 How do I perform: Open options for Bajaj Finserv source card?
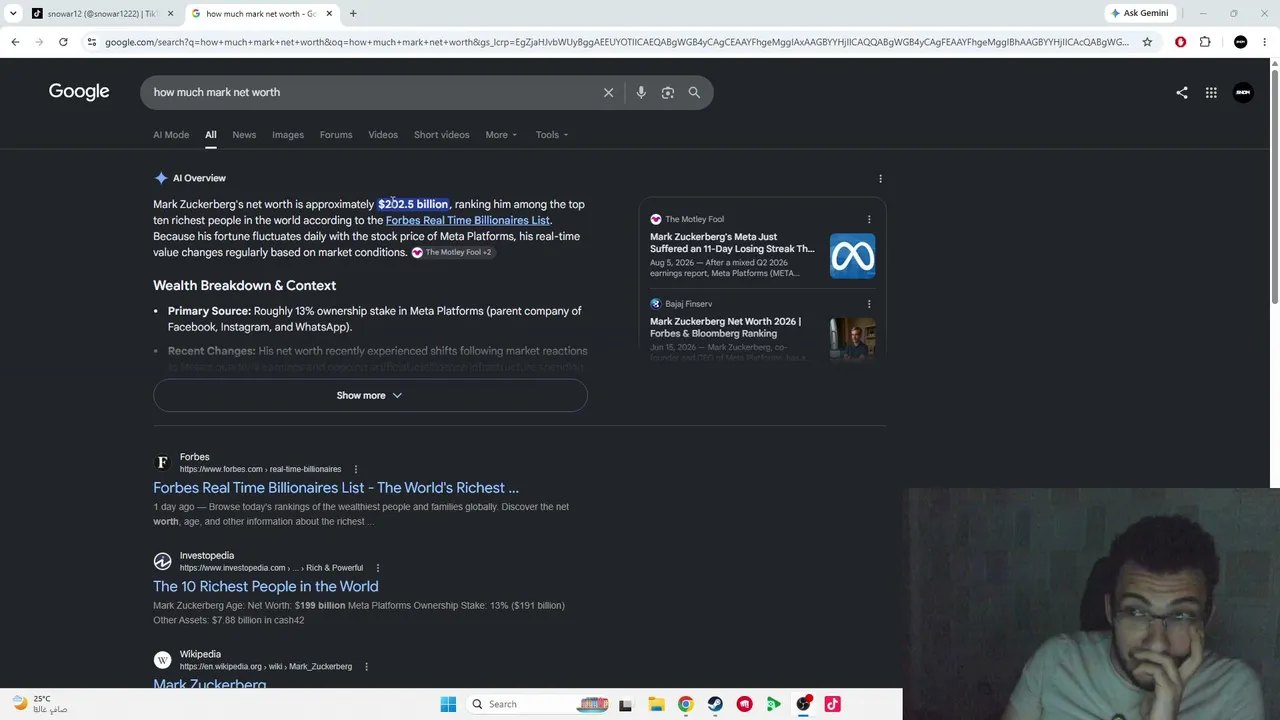click(x=869, y=303)
